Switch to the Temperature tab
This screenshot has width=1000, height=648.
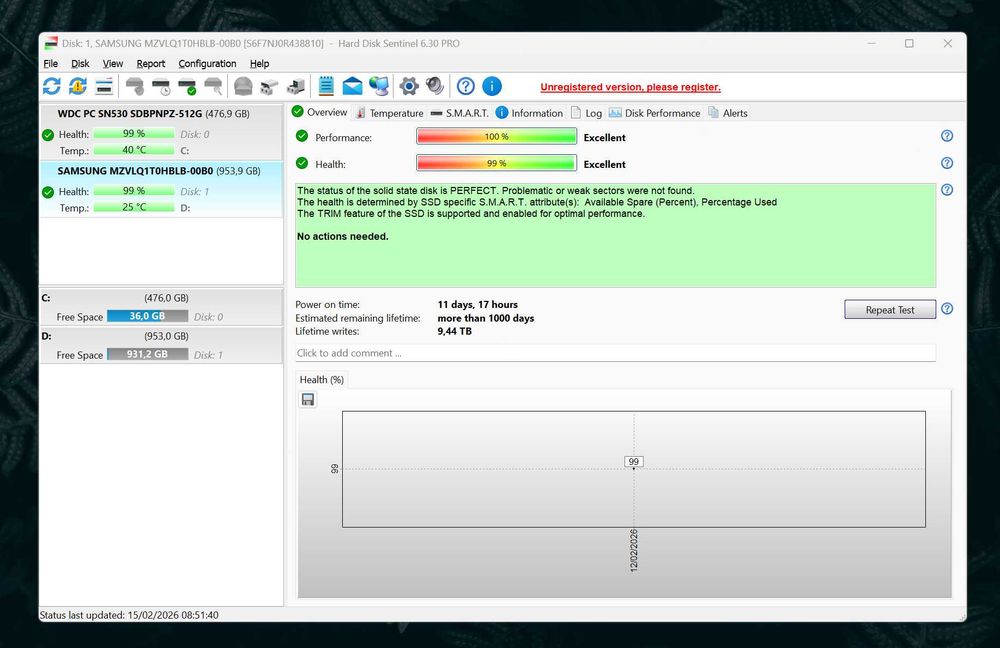tap(389, 113)
